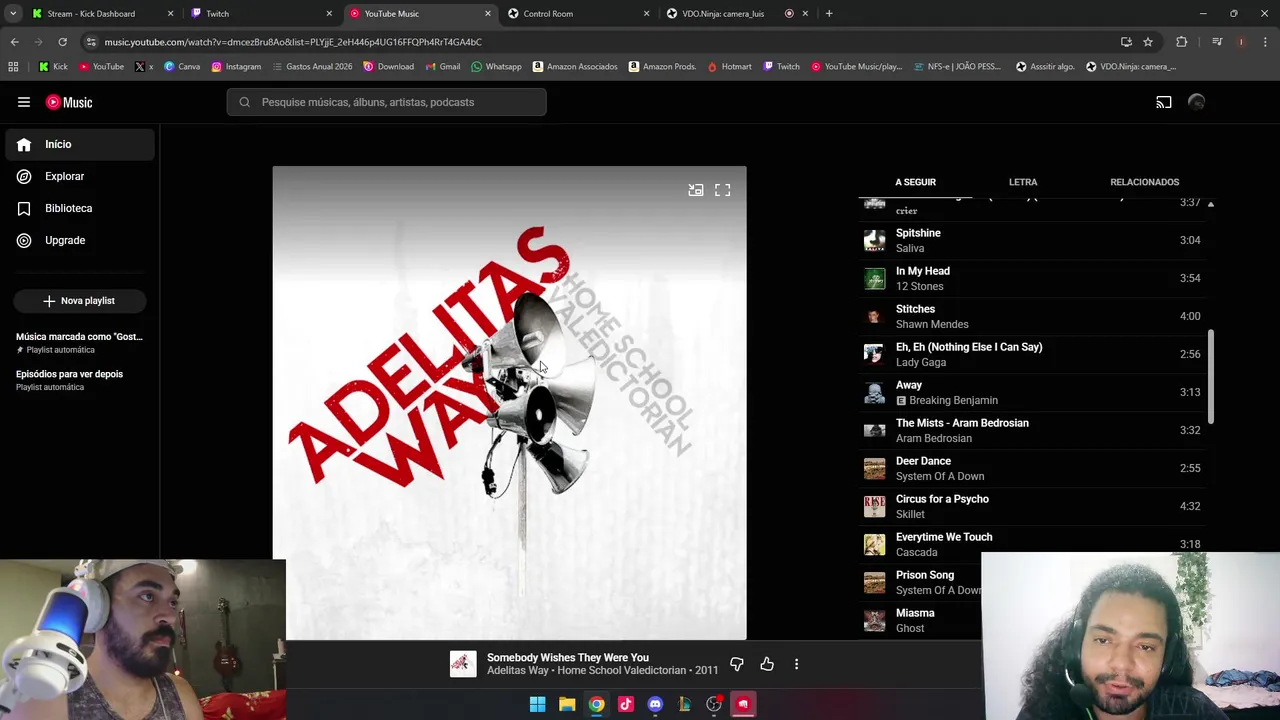Click the queue list scrollbar

coord(1211,377)
